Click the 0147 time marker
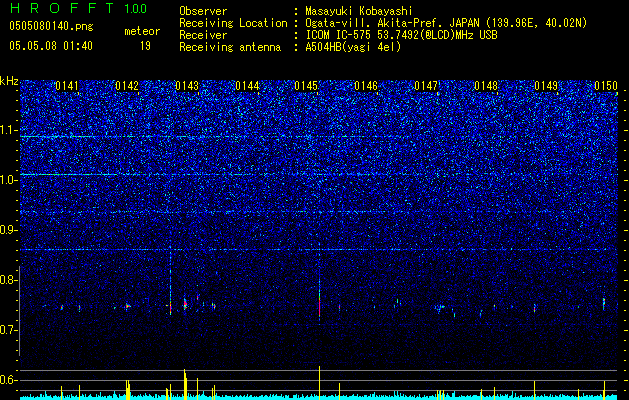This screenshot has width=629, height=400. tap(426, 86)
